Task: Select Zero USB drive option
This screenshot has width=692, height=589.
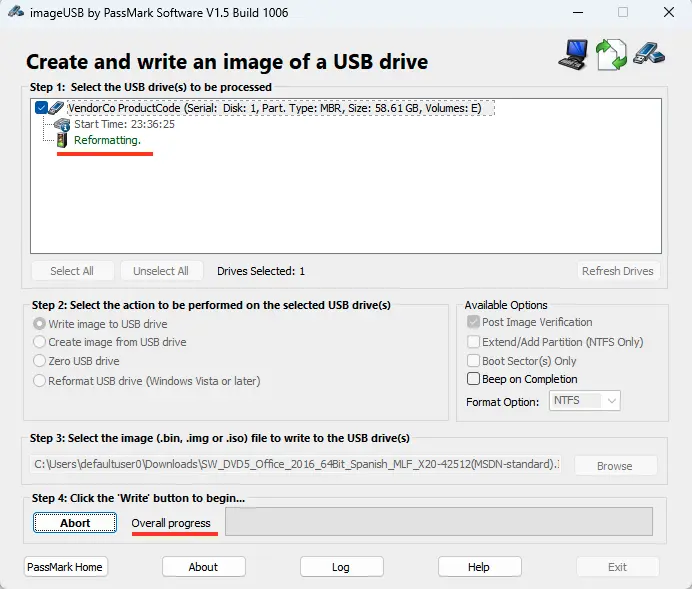Action: click(x=39, y=361)
